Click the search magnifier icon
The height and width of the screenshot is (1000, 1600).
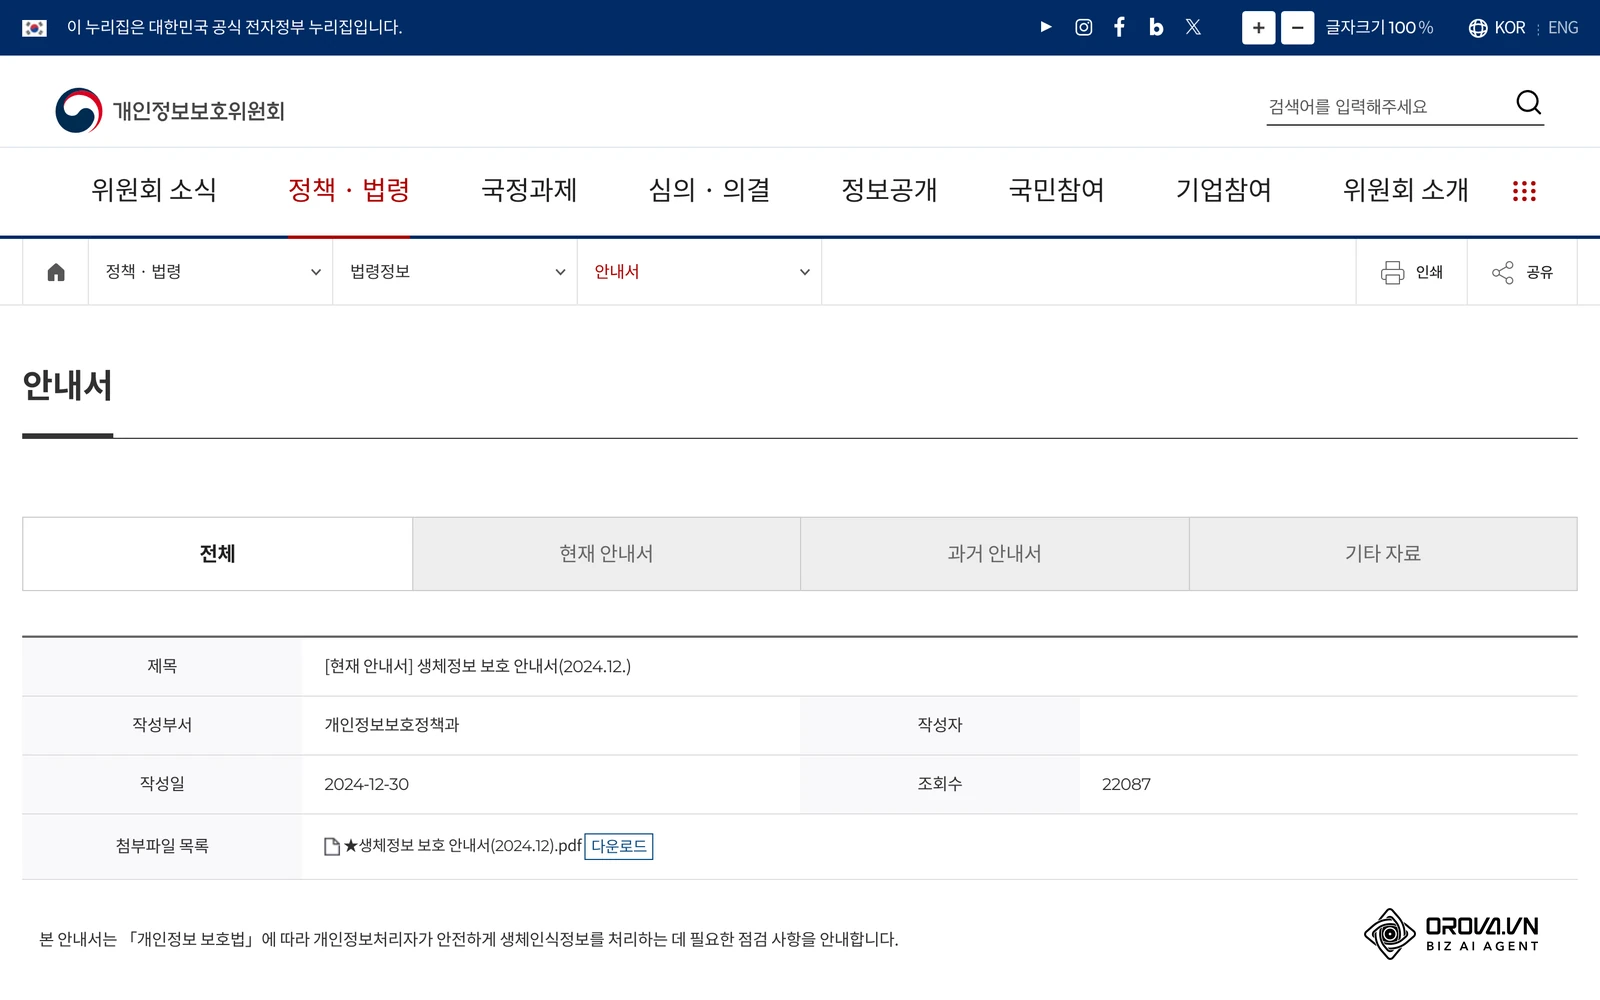(1528, 103)
